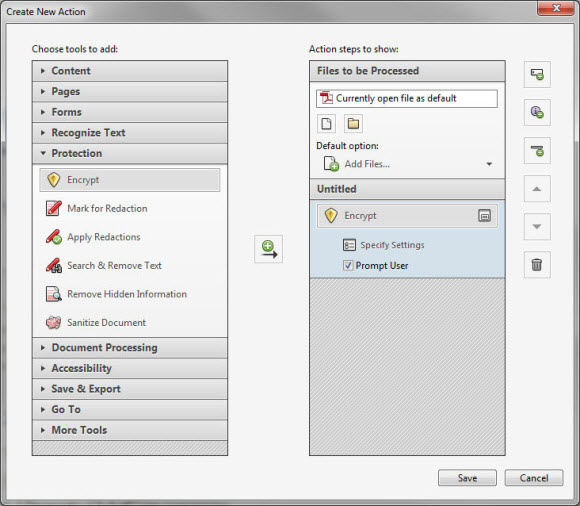580x506 pixels.
Task: Expand the Document Processing section
Action: click(x=130, y=348)
